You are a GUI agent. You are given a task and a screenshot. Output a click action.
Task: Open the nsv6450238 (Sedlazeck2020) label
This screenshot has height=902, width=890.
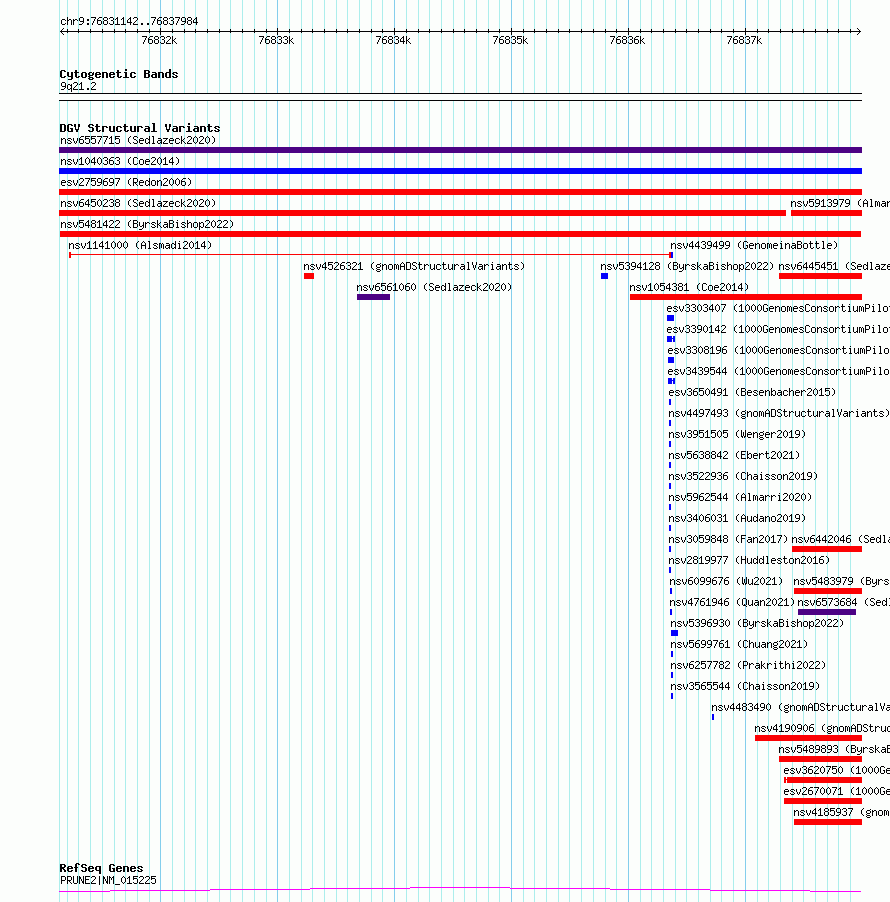pyautogui.click(x=138, y=203)
